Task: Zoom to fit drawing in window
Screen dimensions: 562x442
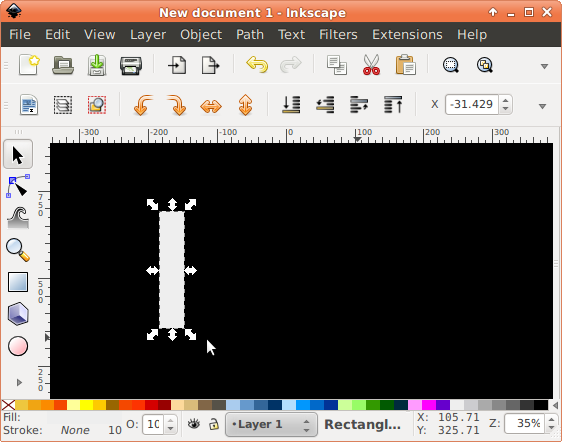Action: coord(485,65)
